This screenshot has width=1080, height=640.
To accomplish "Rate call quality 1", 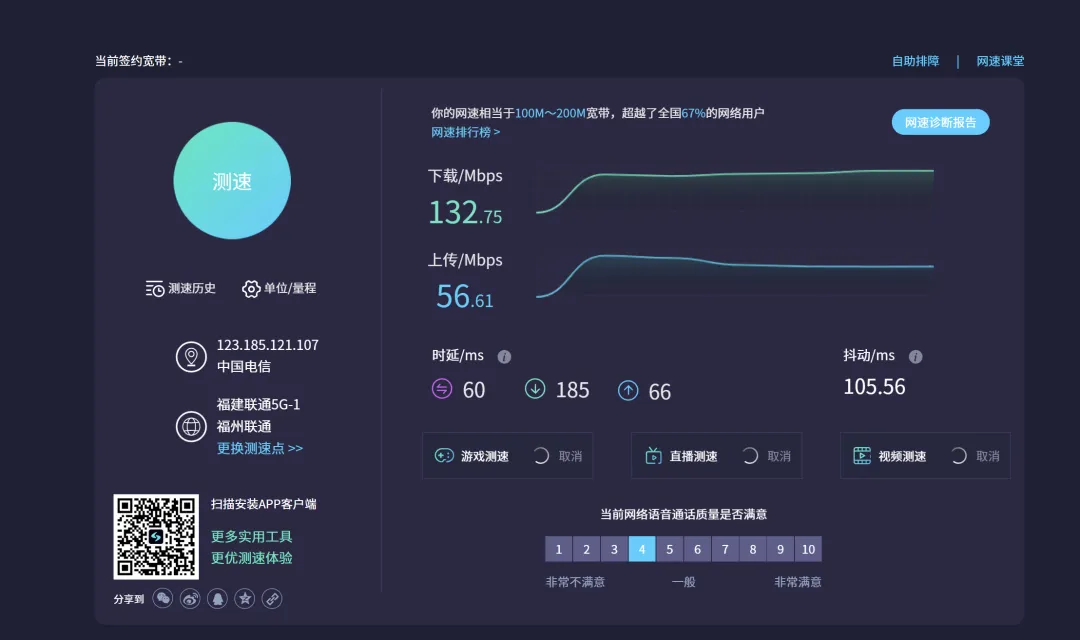I will [559, 549].
